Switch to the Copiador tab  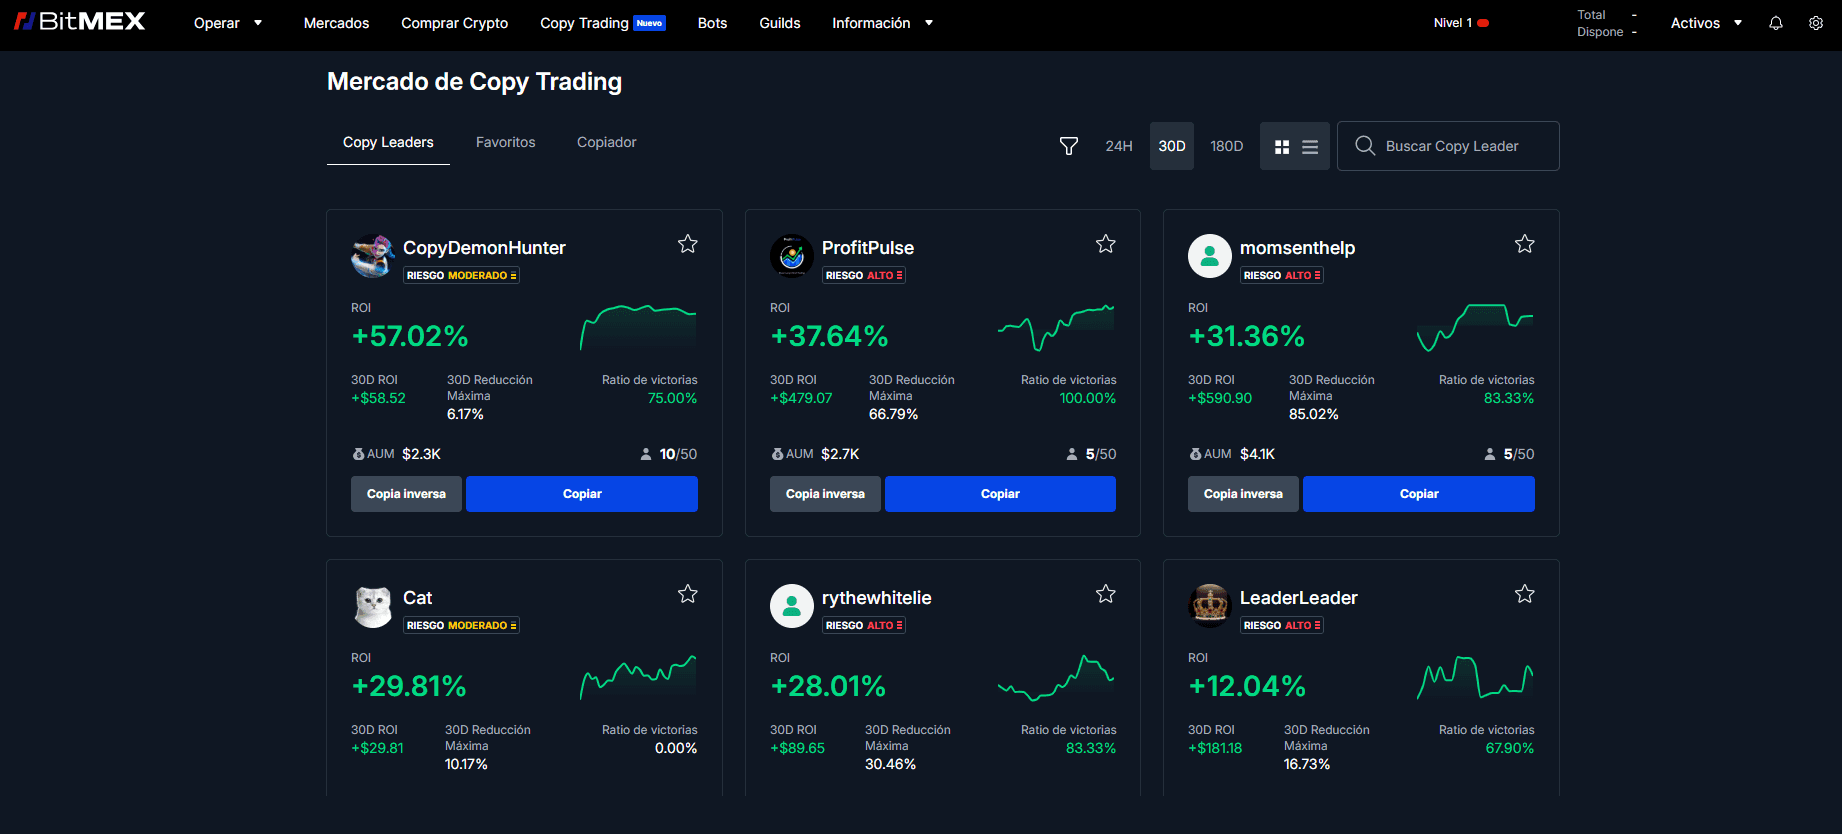[x=606, y=142]
